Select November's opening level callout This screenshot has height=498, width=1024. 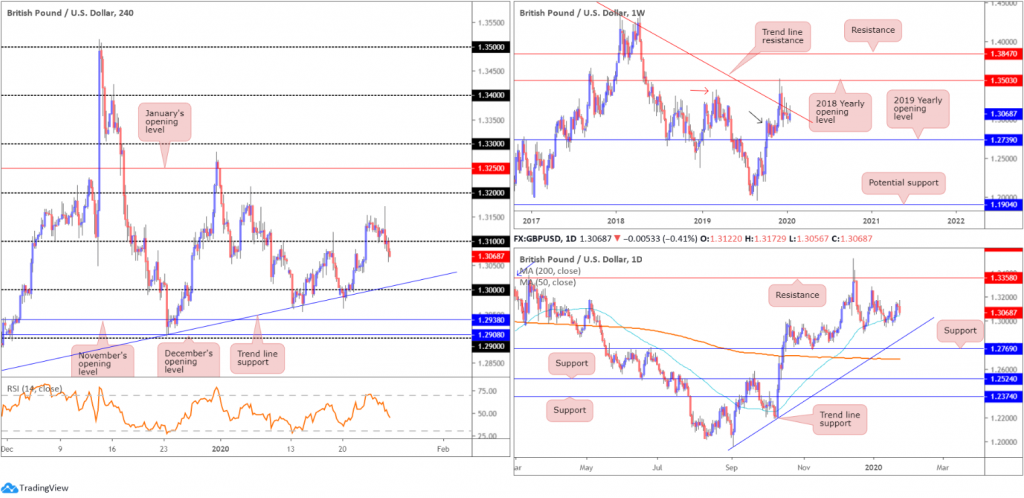pos(101,358)
